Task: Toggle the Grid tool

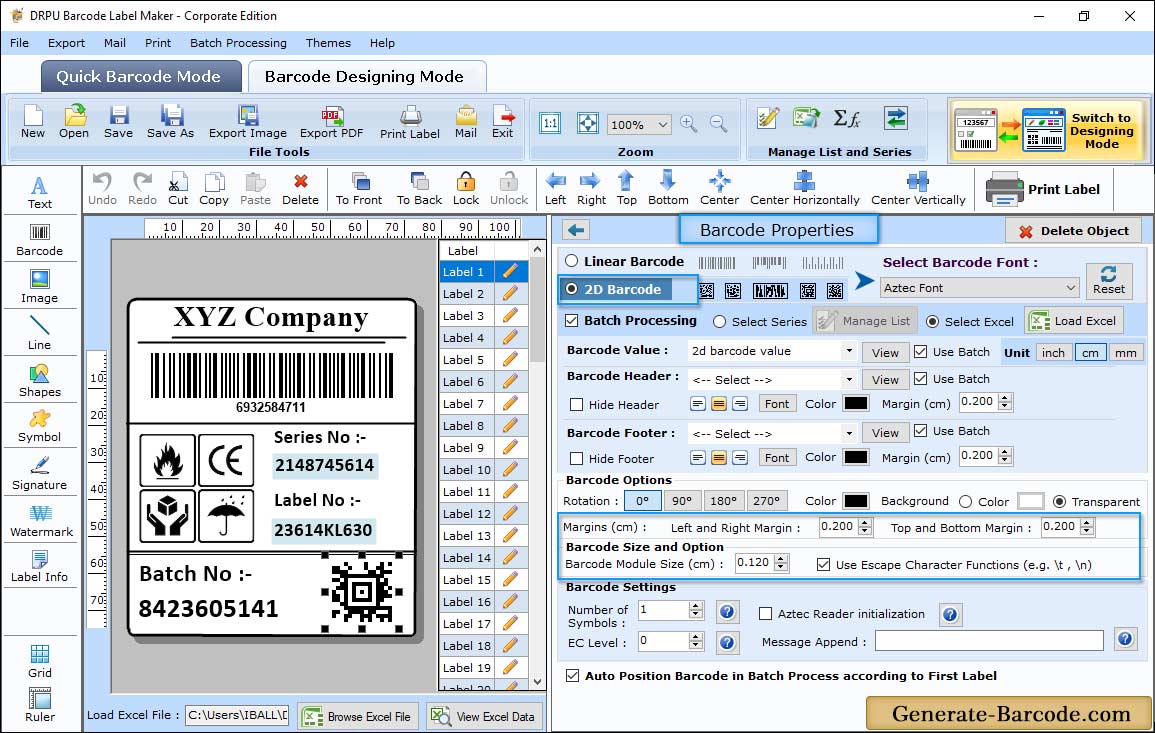Action: point(40,661)
